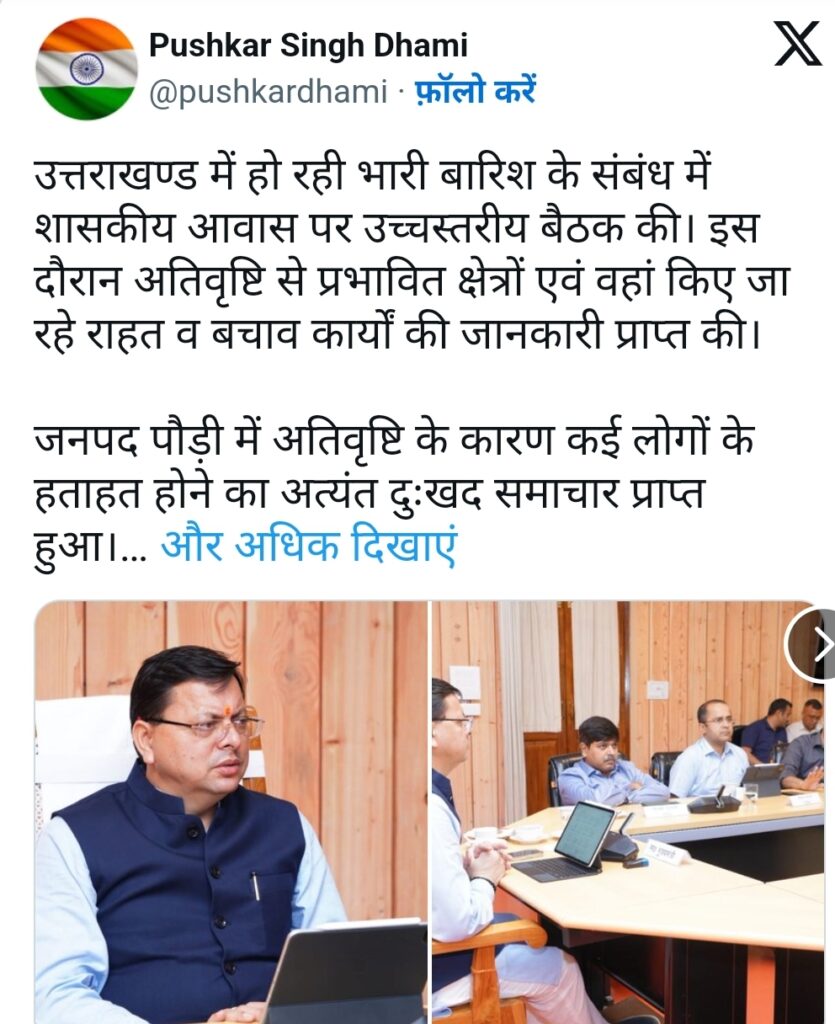Click the wall switch plate in meeting photo
This screenshot has width=835, height=1024.
tap(657, 690)
